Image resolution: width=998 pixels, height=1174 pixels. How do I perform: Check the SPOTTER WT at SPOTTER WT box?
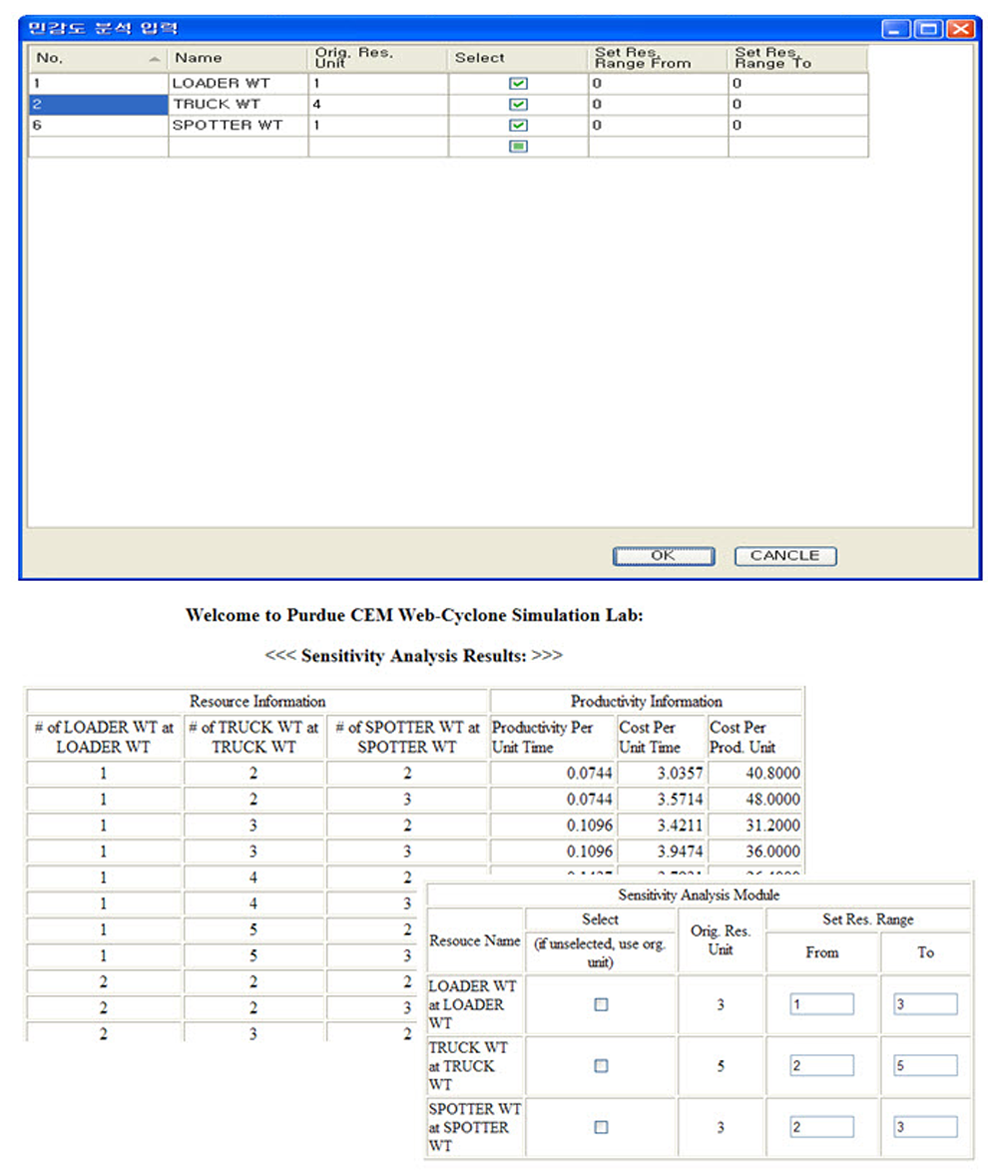click(x=601, y=1127)
